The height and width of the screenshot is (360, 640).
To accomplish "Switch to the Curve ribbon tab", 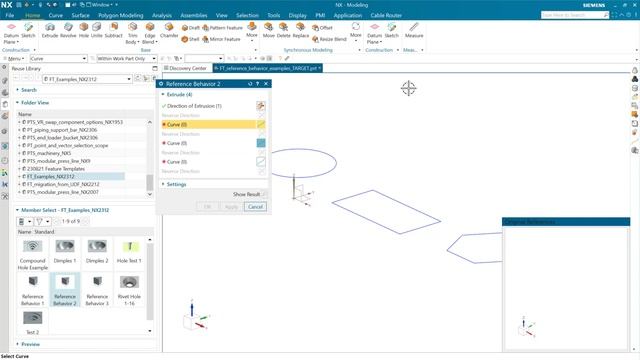I will click(x=56, y=16).
